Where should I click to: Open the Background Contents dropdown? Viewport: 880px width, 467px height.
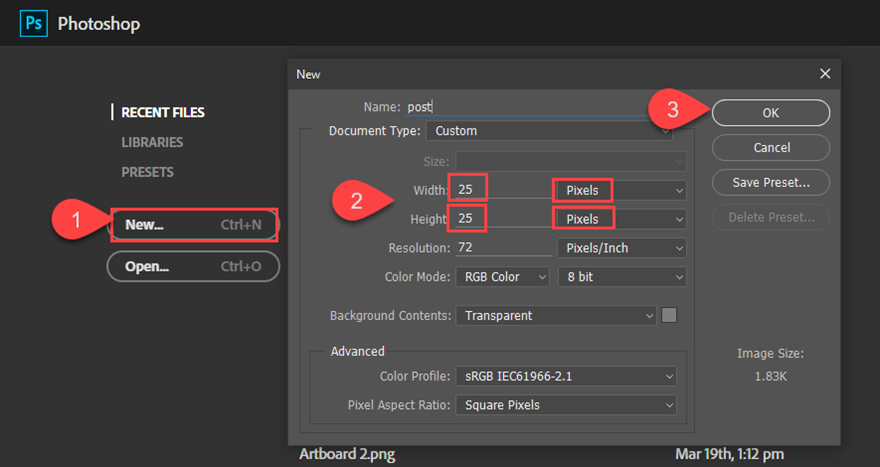click(x=556, y=315)
